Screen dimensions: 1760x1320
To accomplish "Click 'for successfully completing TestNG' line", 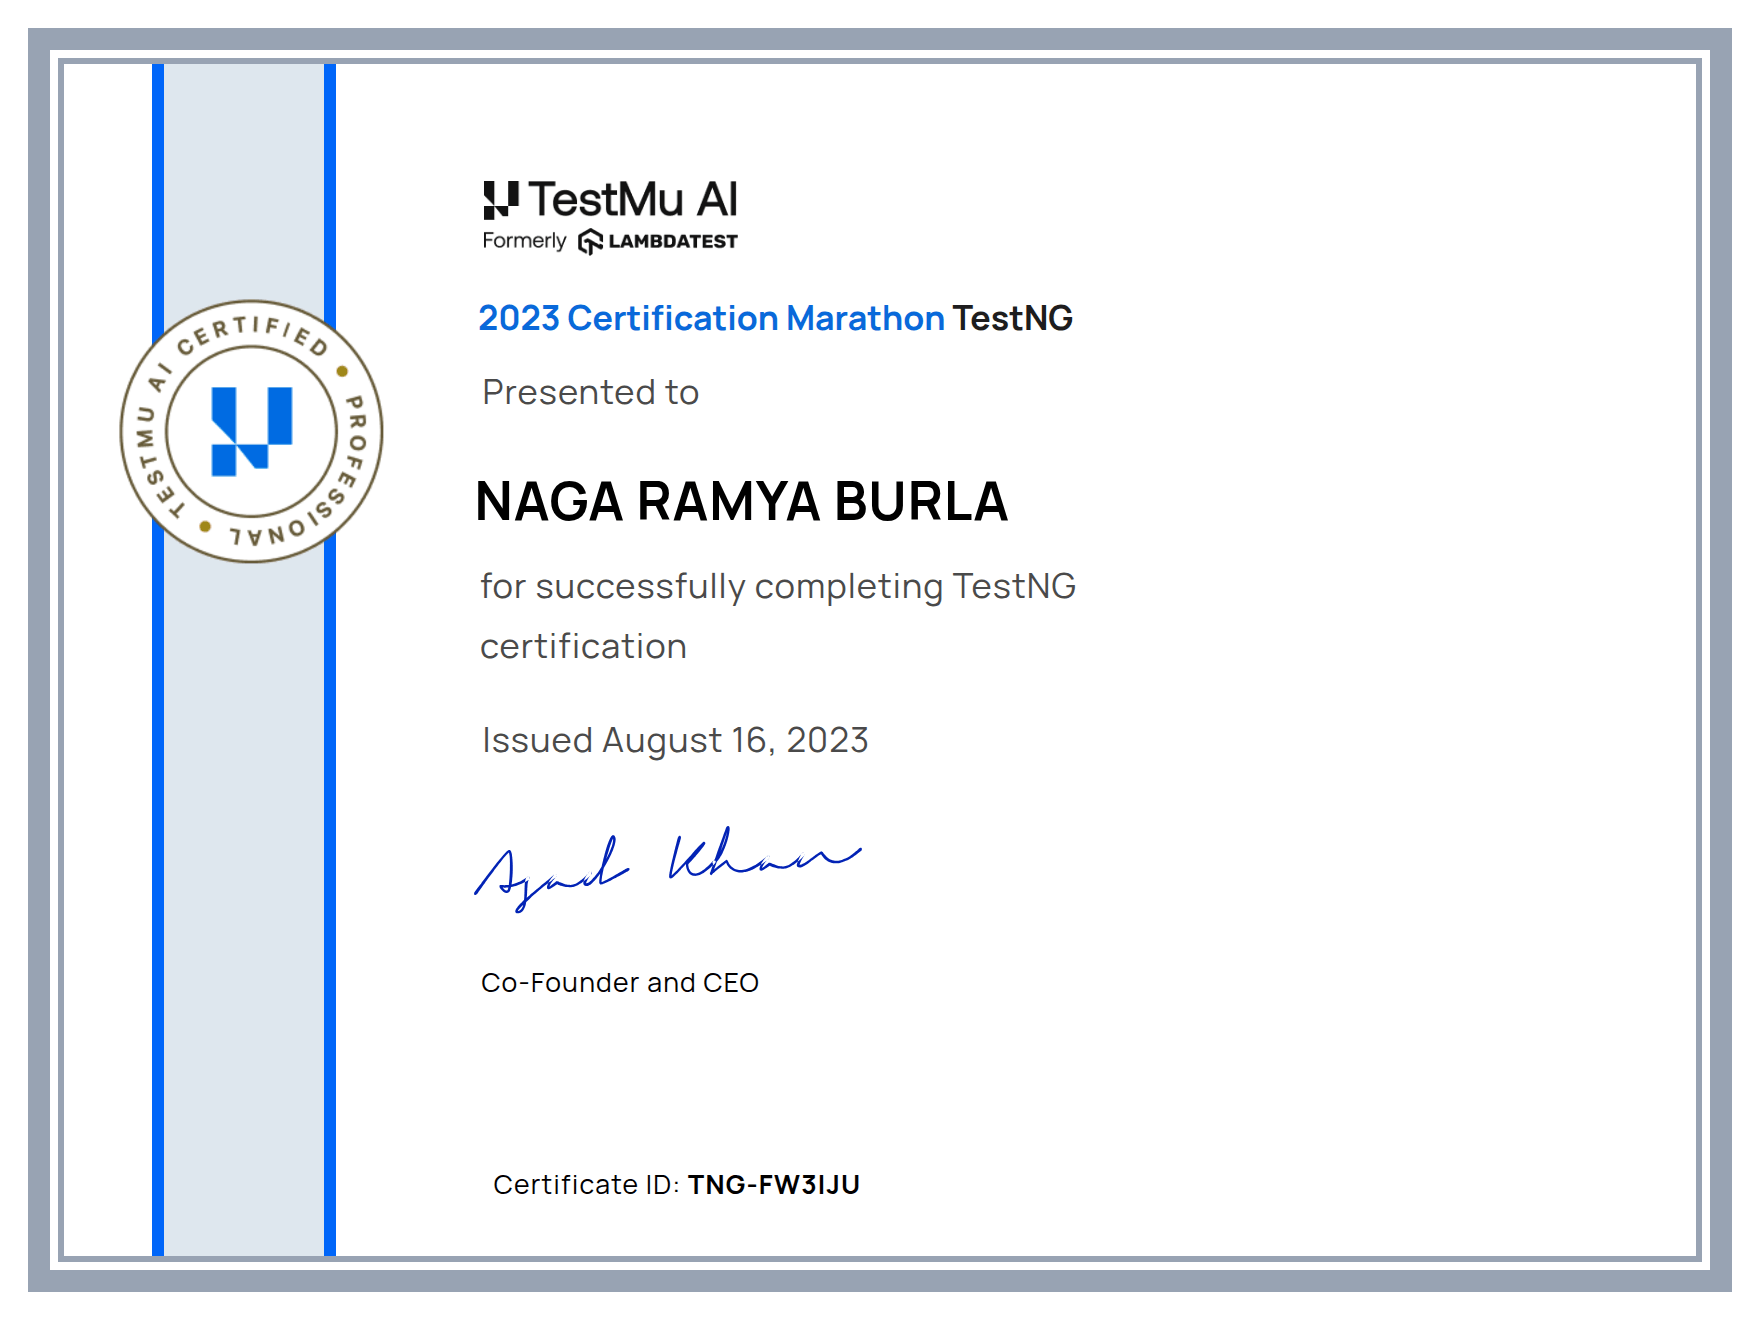I will coord(778,586).
